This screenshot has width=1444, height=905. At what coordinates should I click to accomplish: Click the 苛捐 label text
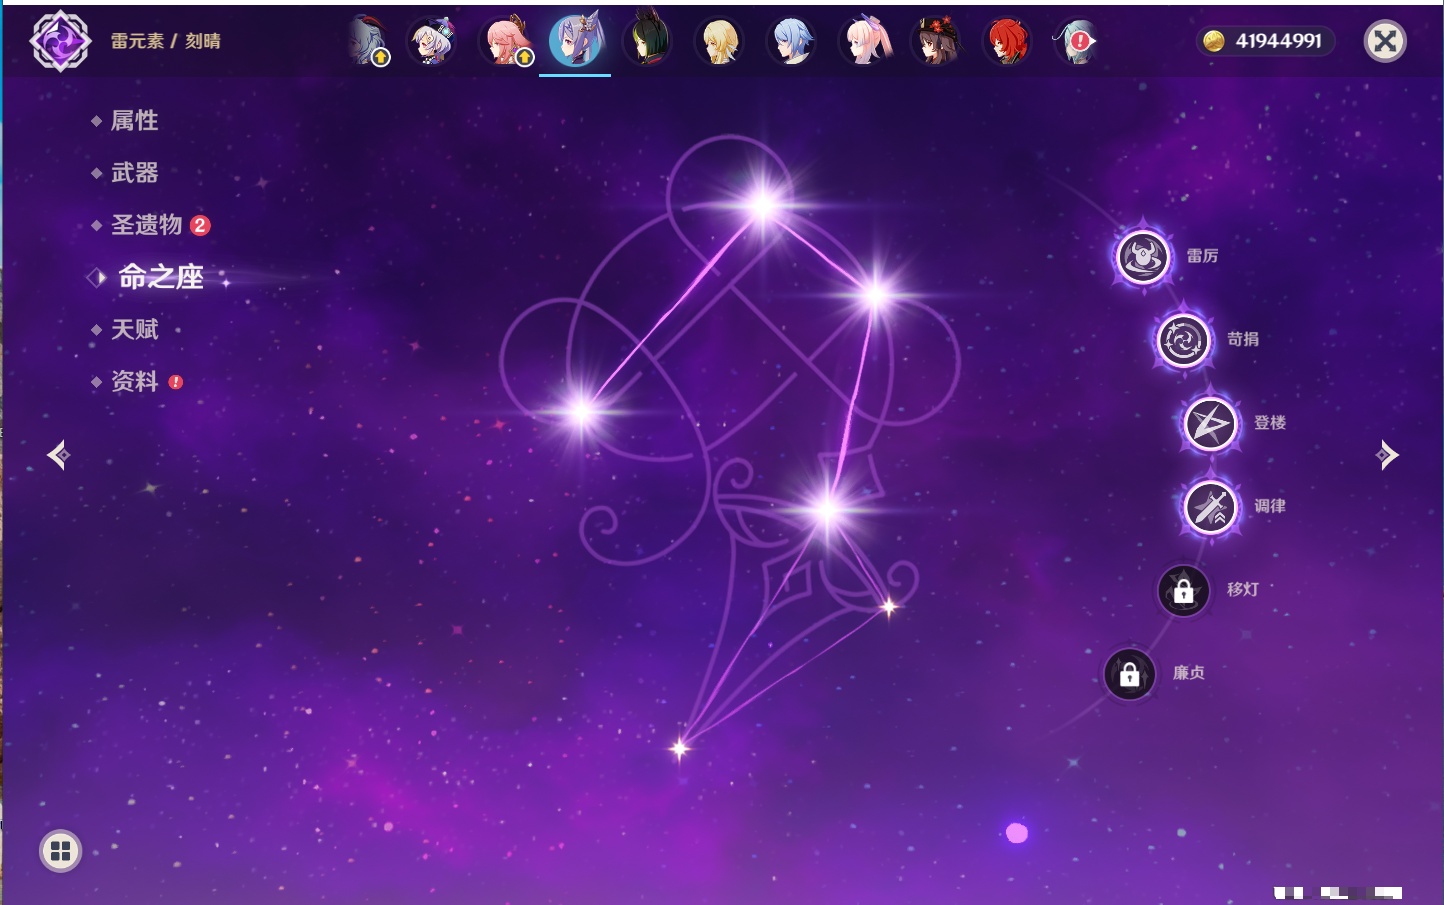[x=1243, y=339]
